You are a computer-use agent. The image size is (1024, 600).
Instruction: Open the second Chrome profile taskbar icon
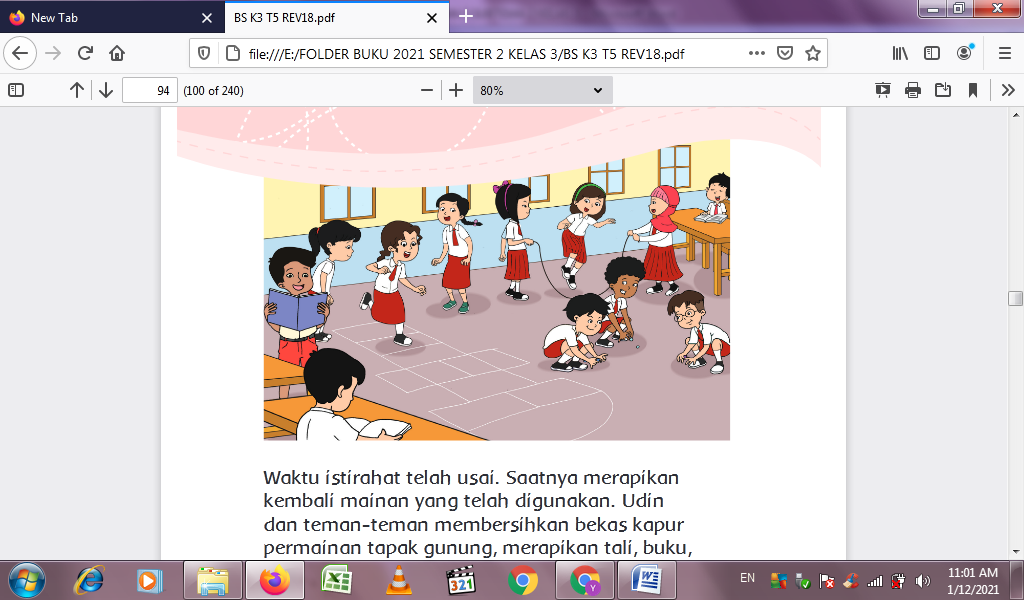pos(584,580)
